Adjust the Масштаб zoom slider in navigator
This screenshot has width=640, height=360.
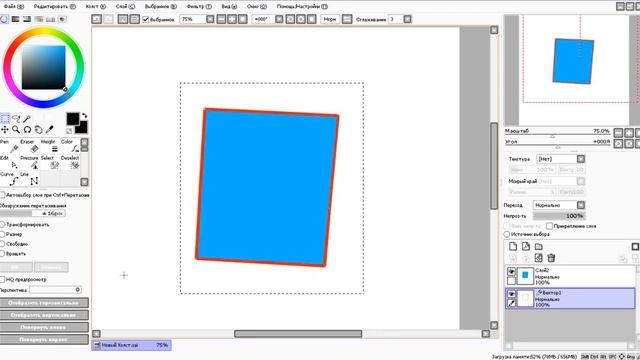(558, 135)
